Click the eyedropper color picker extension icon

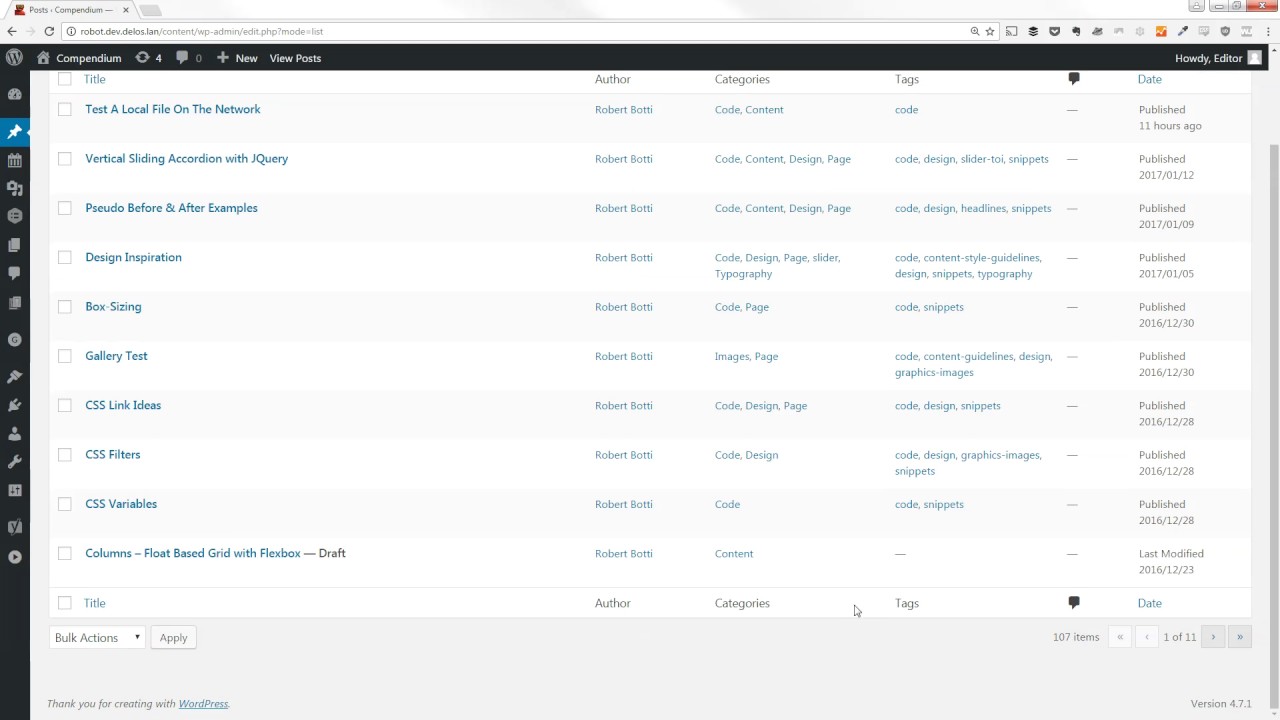click(x=1183, y=31)
